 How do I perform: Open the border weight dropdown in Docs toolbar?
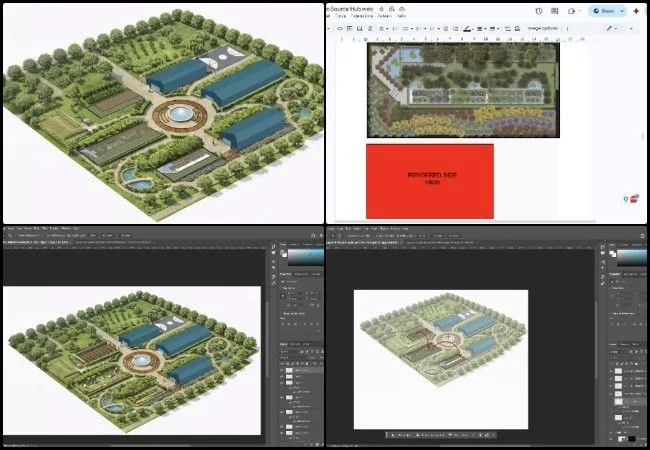coord(481,29)
